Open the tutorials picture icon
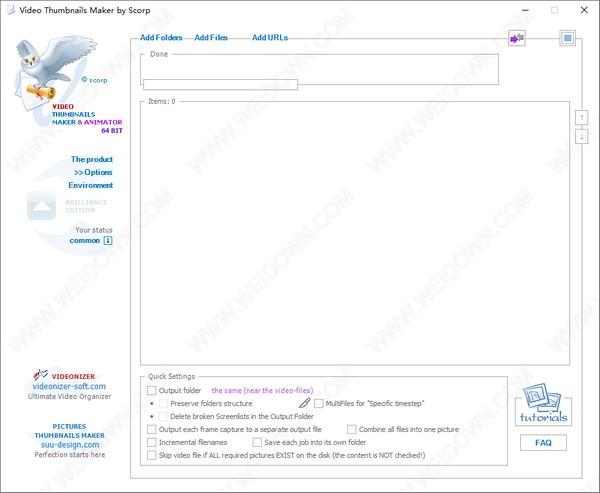The width and height of the screenshot is (600, 493). point(543,405)
